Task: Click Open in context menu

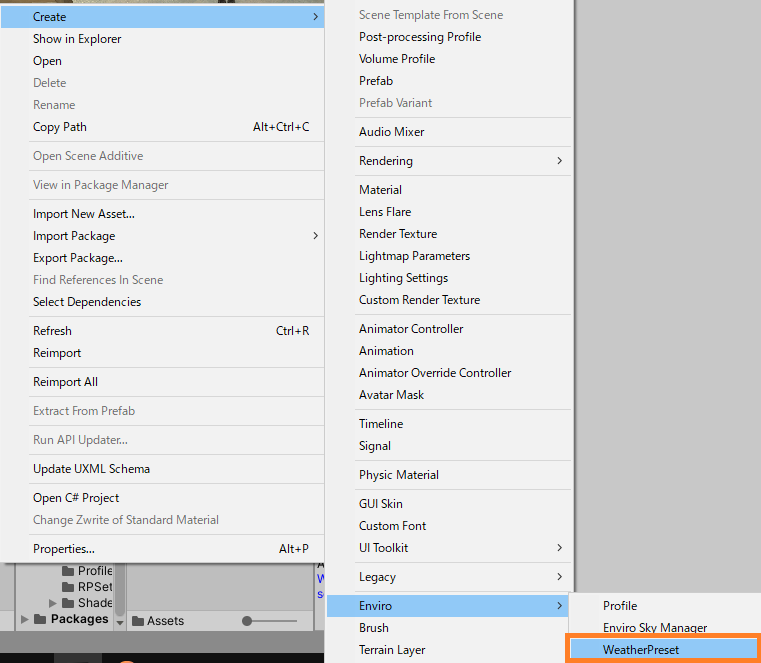Action: [162, 61]
